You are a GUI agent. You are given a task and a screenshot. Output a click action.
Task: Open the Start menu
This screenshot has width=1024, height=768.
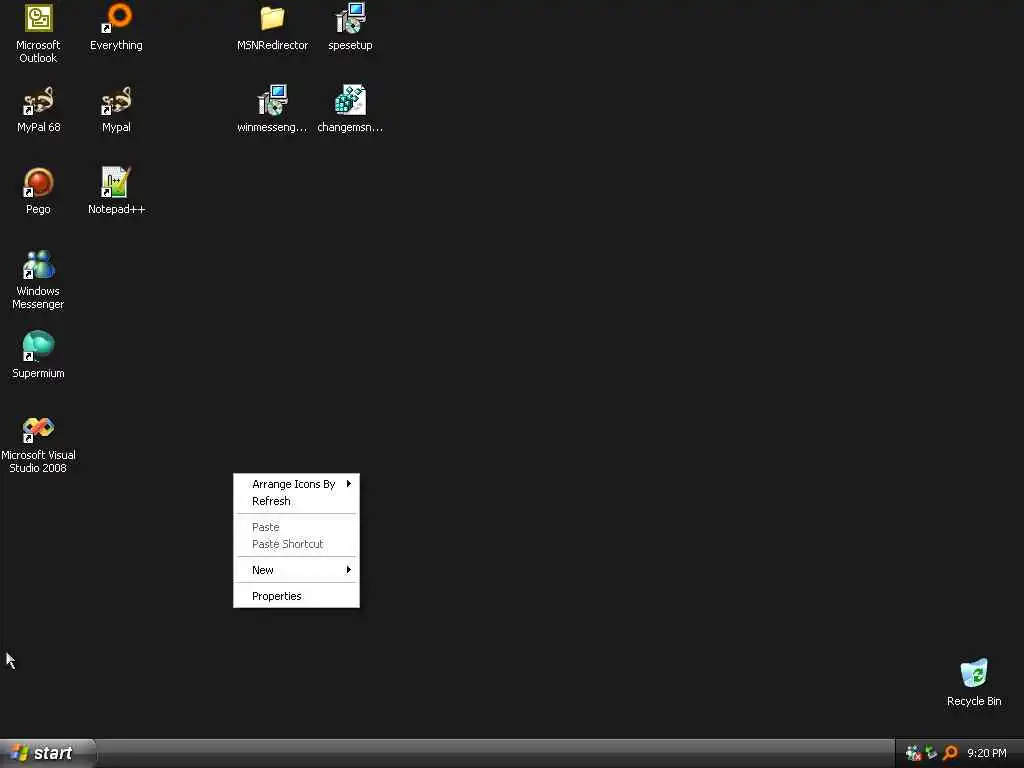(47, 753)
